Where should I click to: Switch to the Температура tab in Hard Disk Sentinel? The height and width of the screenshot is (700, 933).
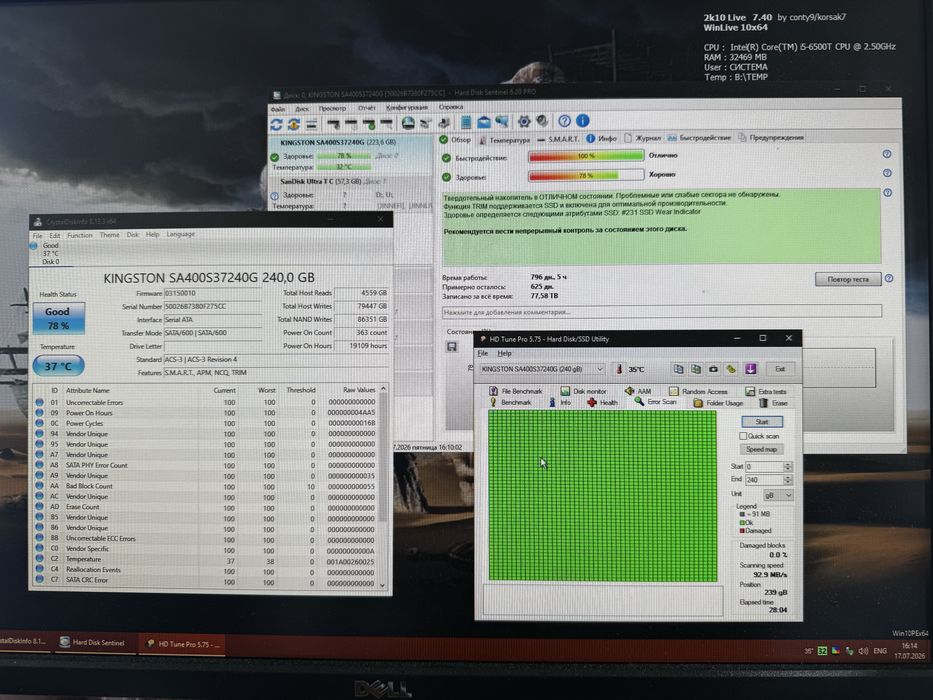pyautogui.click(x=505, y=139)
